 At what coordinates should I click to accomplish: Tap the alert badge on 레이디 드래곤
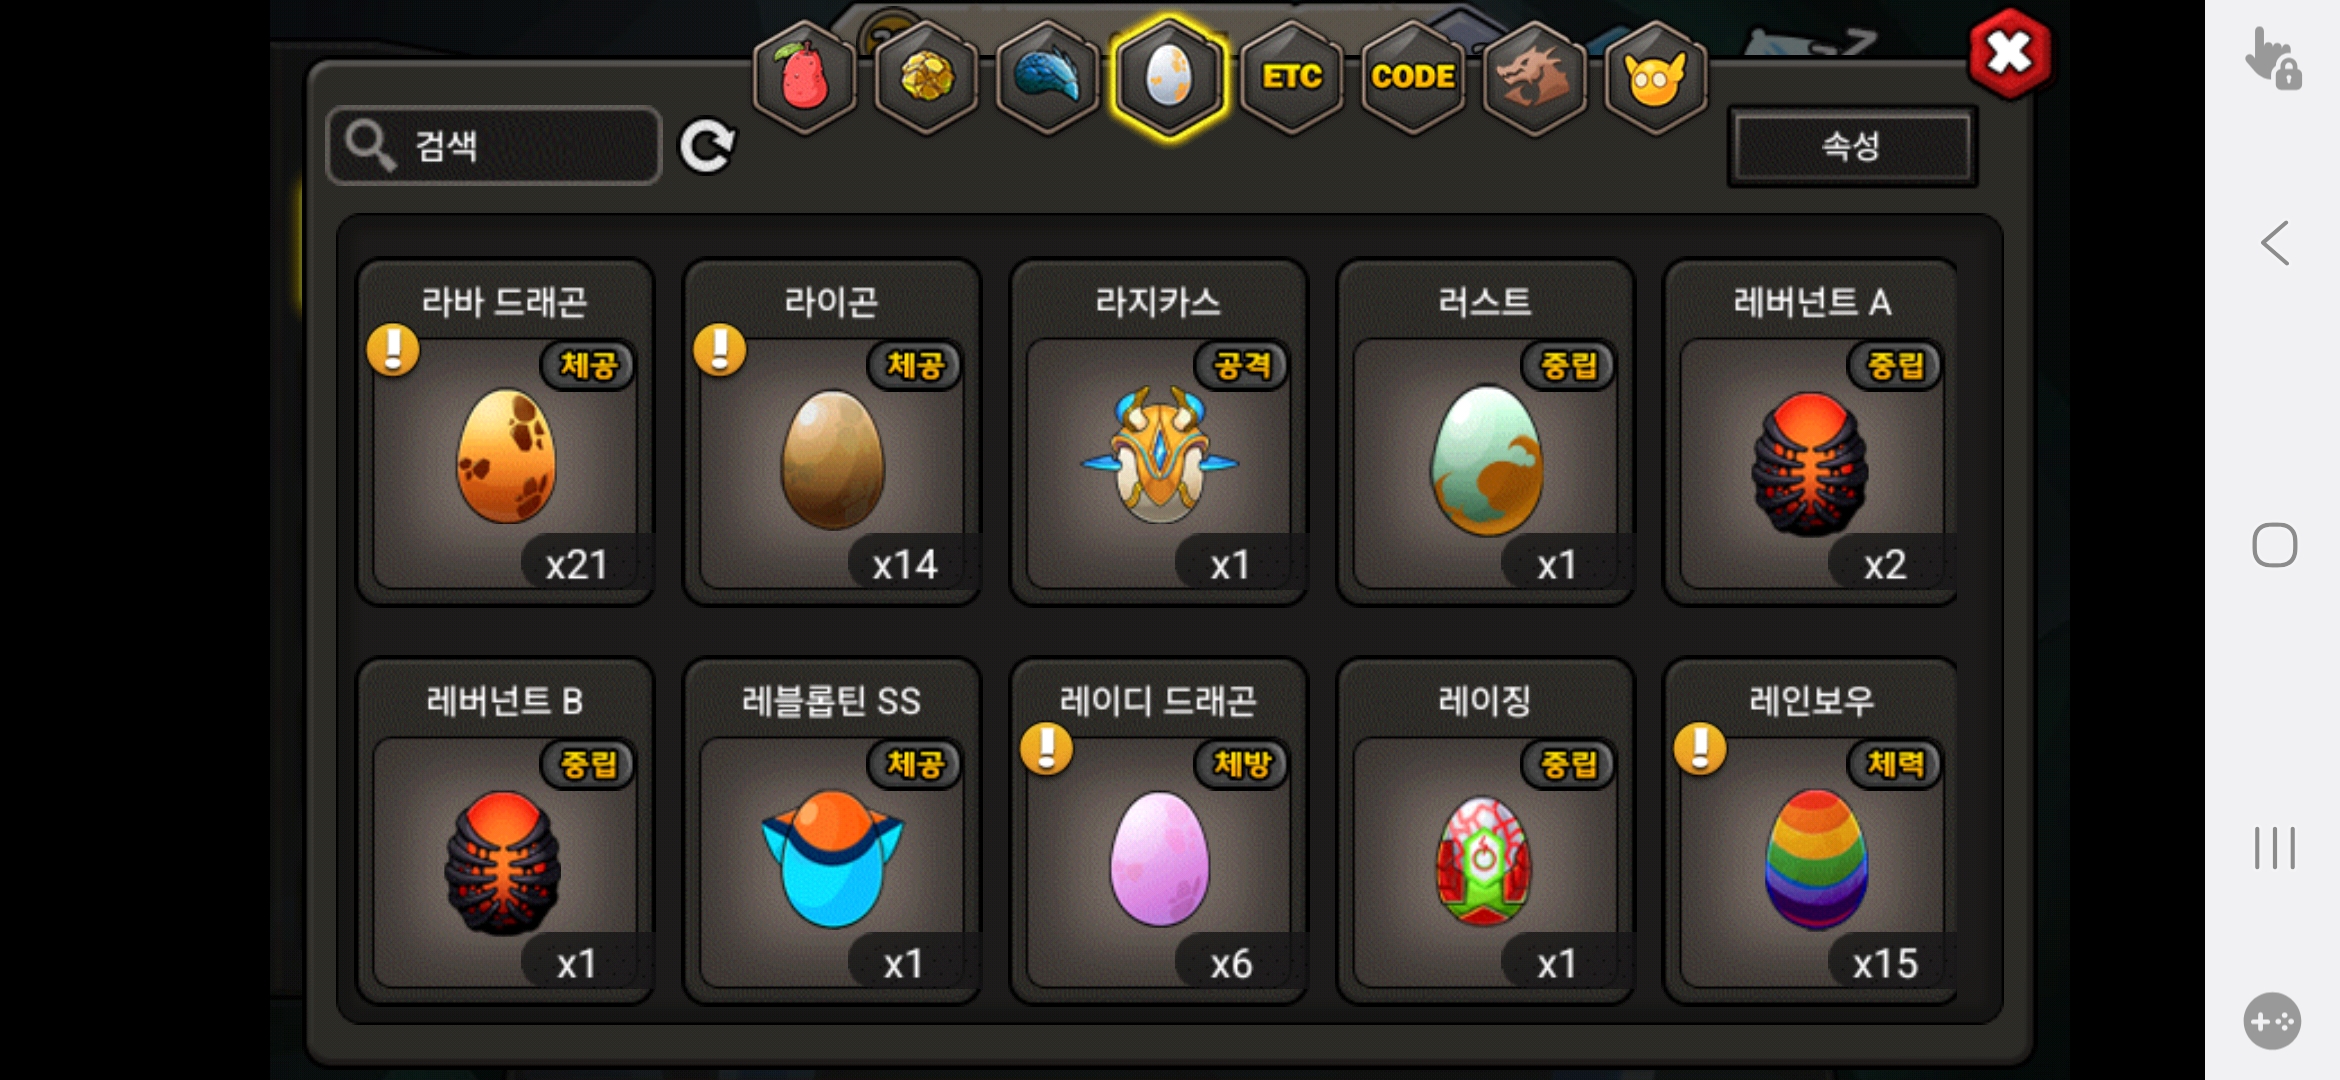1047,749
